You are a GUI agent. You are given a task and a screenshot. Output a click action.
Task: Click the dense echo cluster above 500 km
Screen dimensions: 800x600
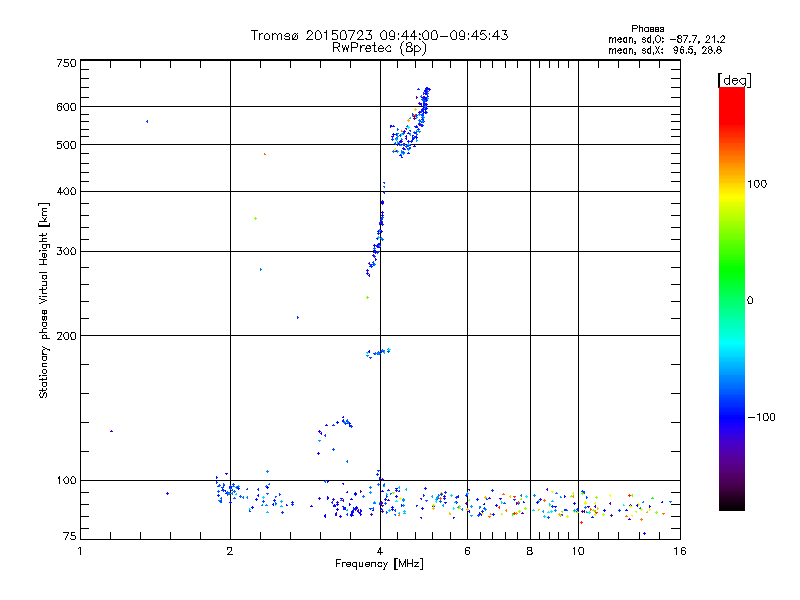(410, 122)
